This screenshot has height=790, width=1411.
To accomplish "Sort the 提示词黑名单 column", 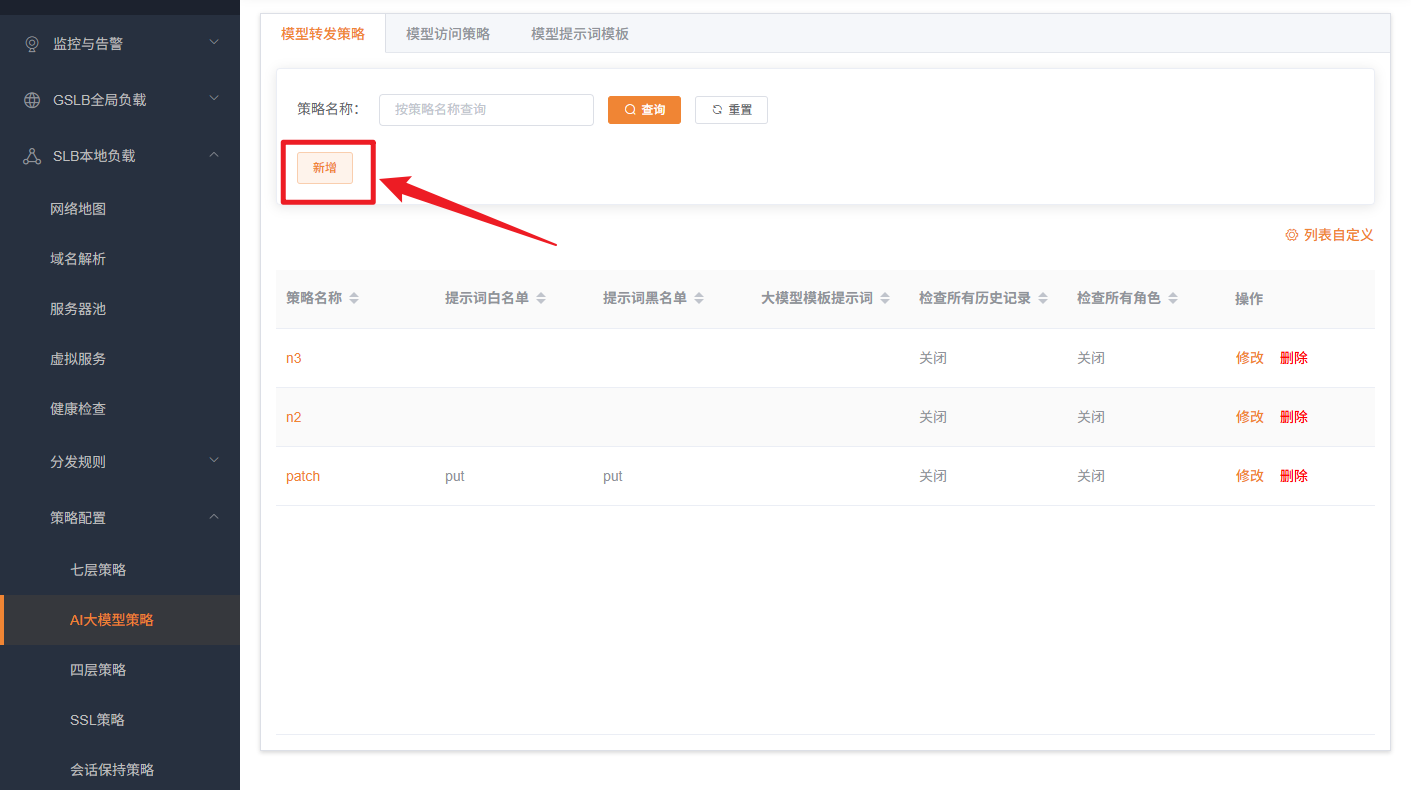I will pos(698,297).
